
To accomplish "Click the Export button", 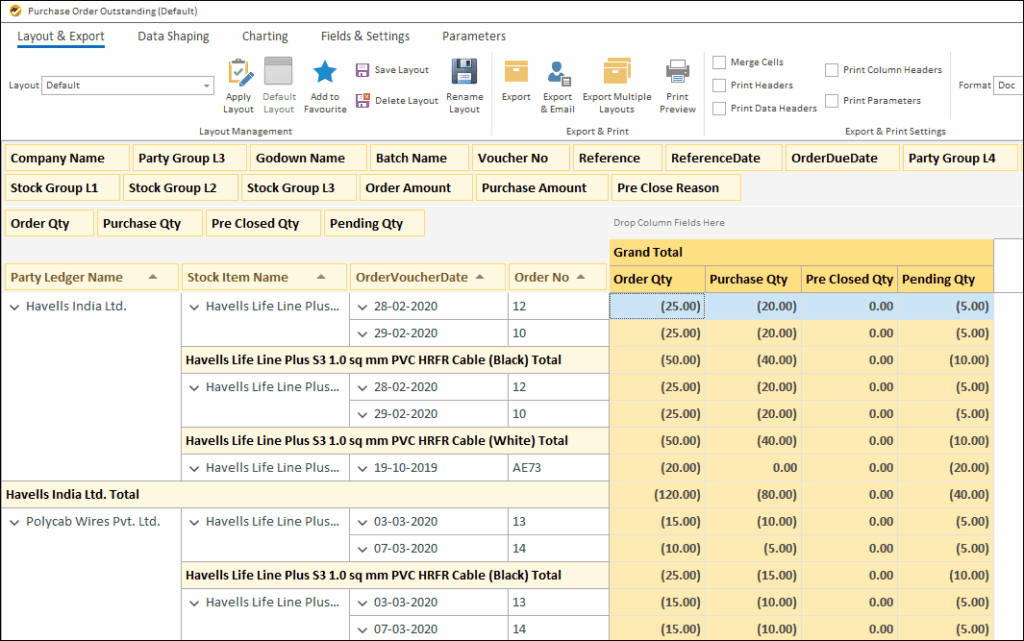I will coord(516,84).
